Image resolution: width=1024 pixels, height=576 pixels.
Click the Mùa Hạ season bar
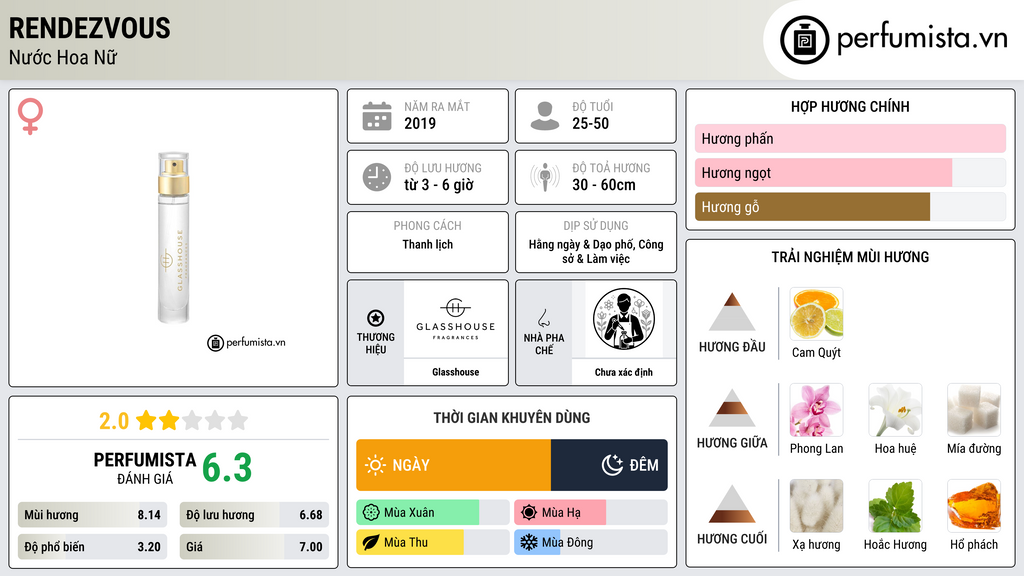(x=590, y=513)
